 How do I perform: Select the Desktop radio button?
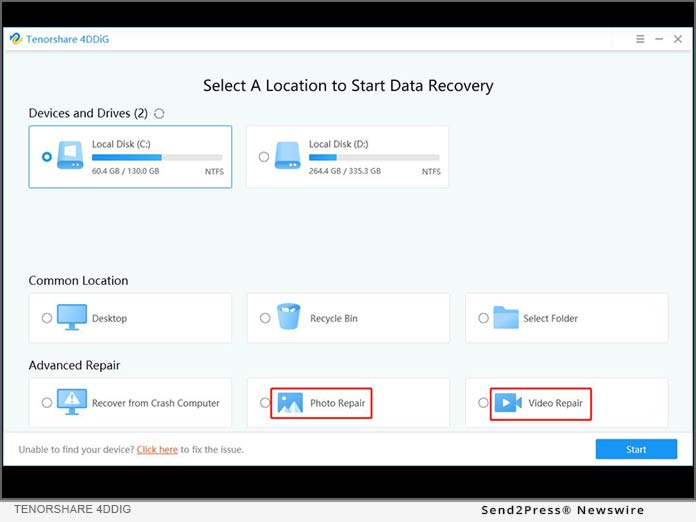pyautogui.click(x=47, y=318)
